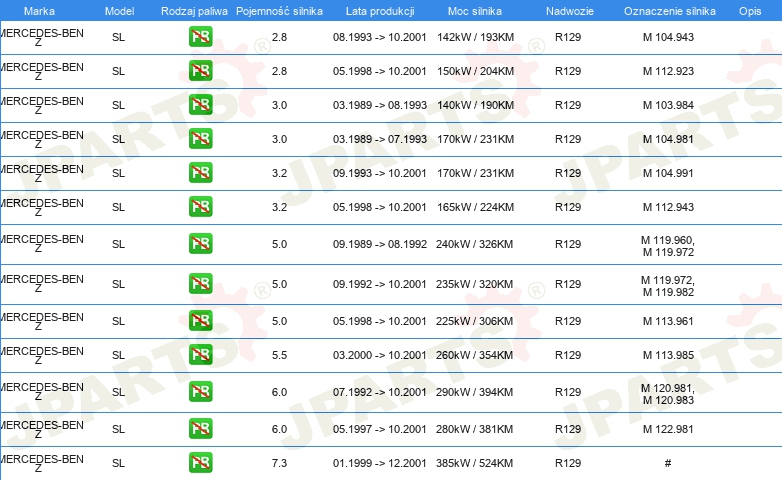This screenshot has width=782, height=480.
Task: Click power value 240kW / 326KM
Action: [x=474, y=244]
